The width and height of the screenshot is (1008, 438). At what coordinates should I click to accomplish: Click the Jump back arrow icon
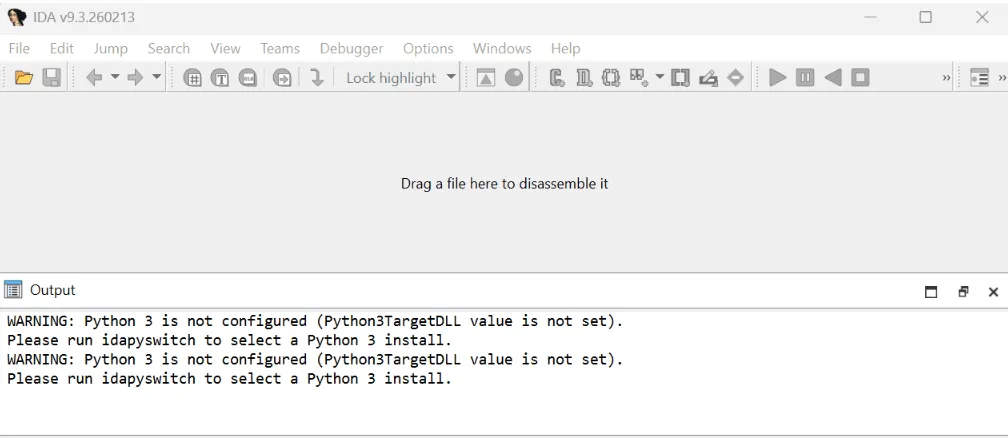pos(94,78)
